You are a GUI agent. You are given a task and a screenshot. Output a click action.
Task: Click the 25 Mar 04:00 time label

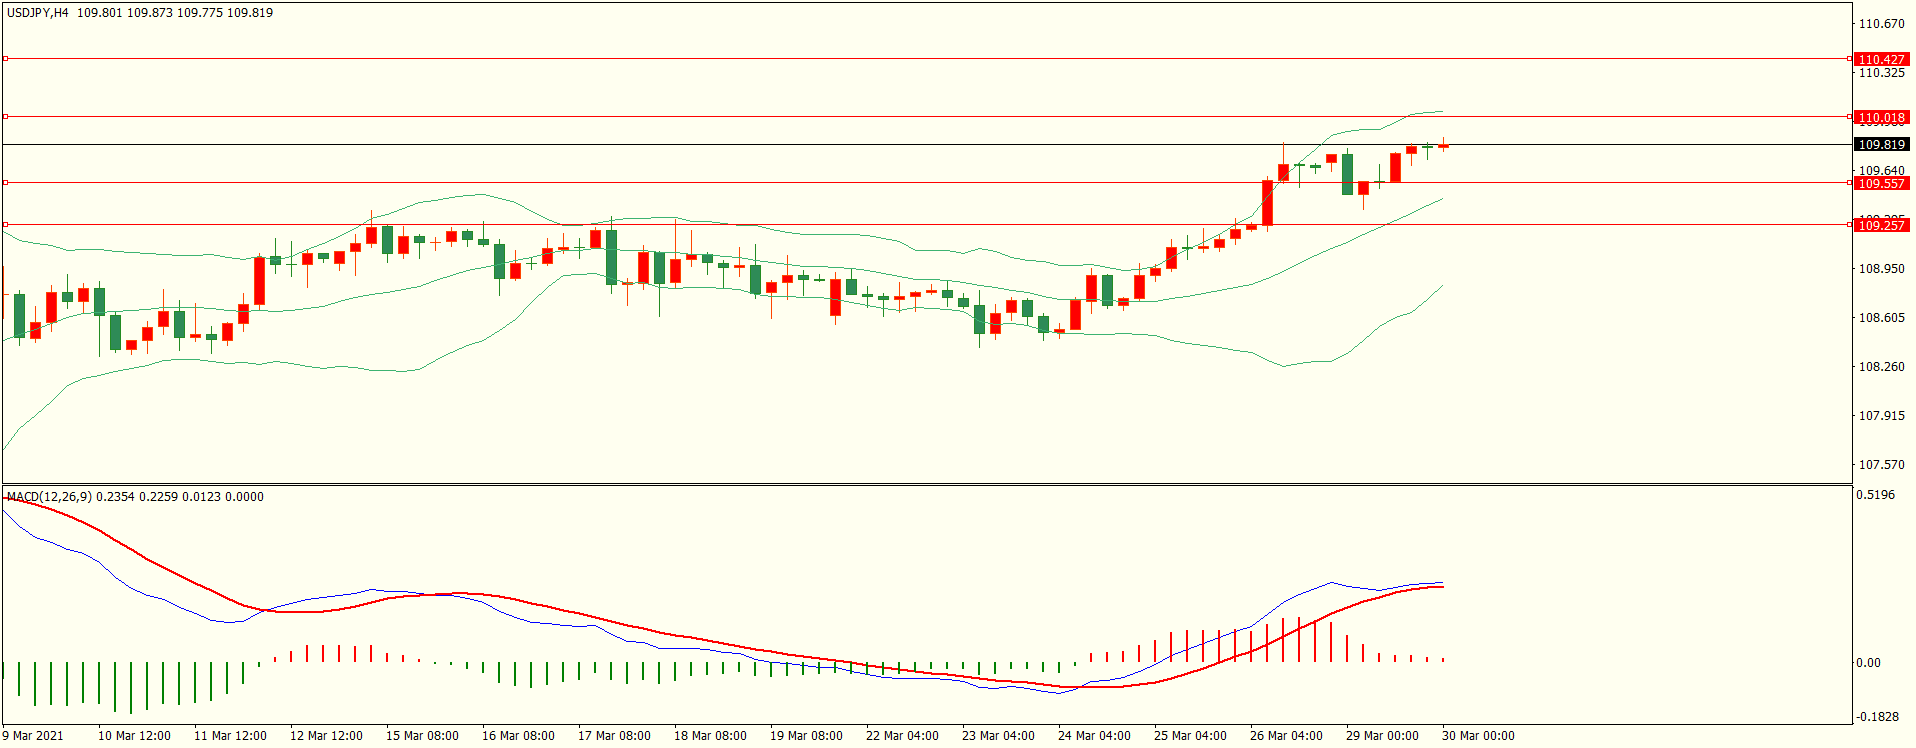pyautogui.click(x=1190, y=736)
